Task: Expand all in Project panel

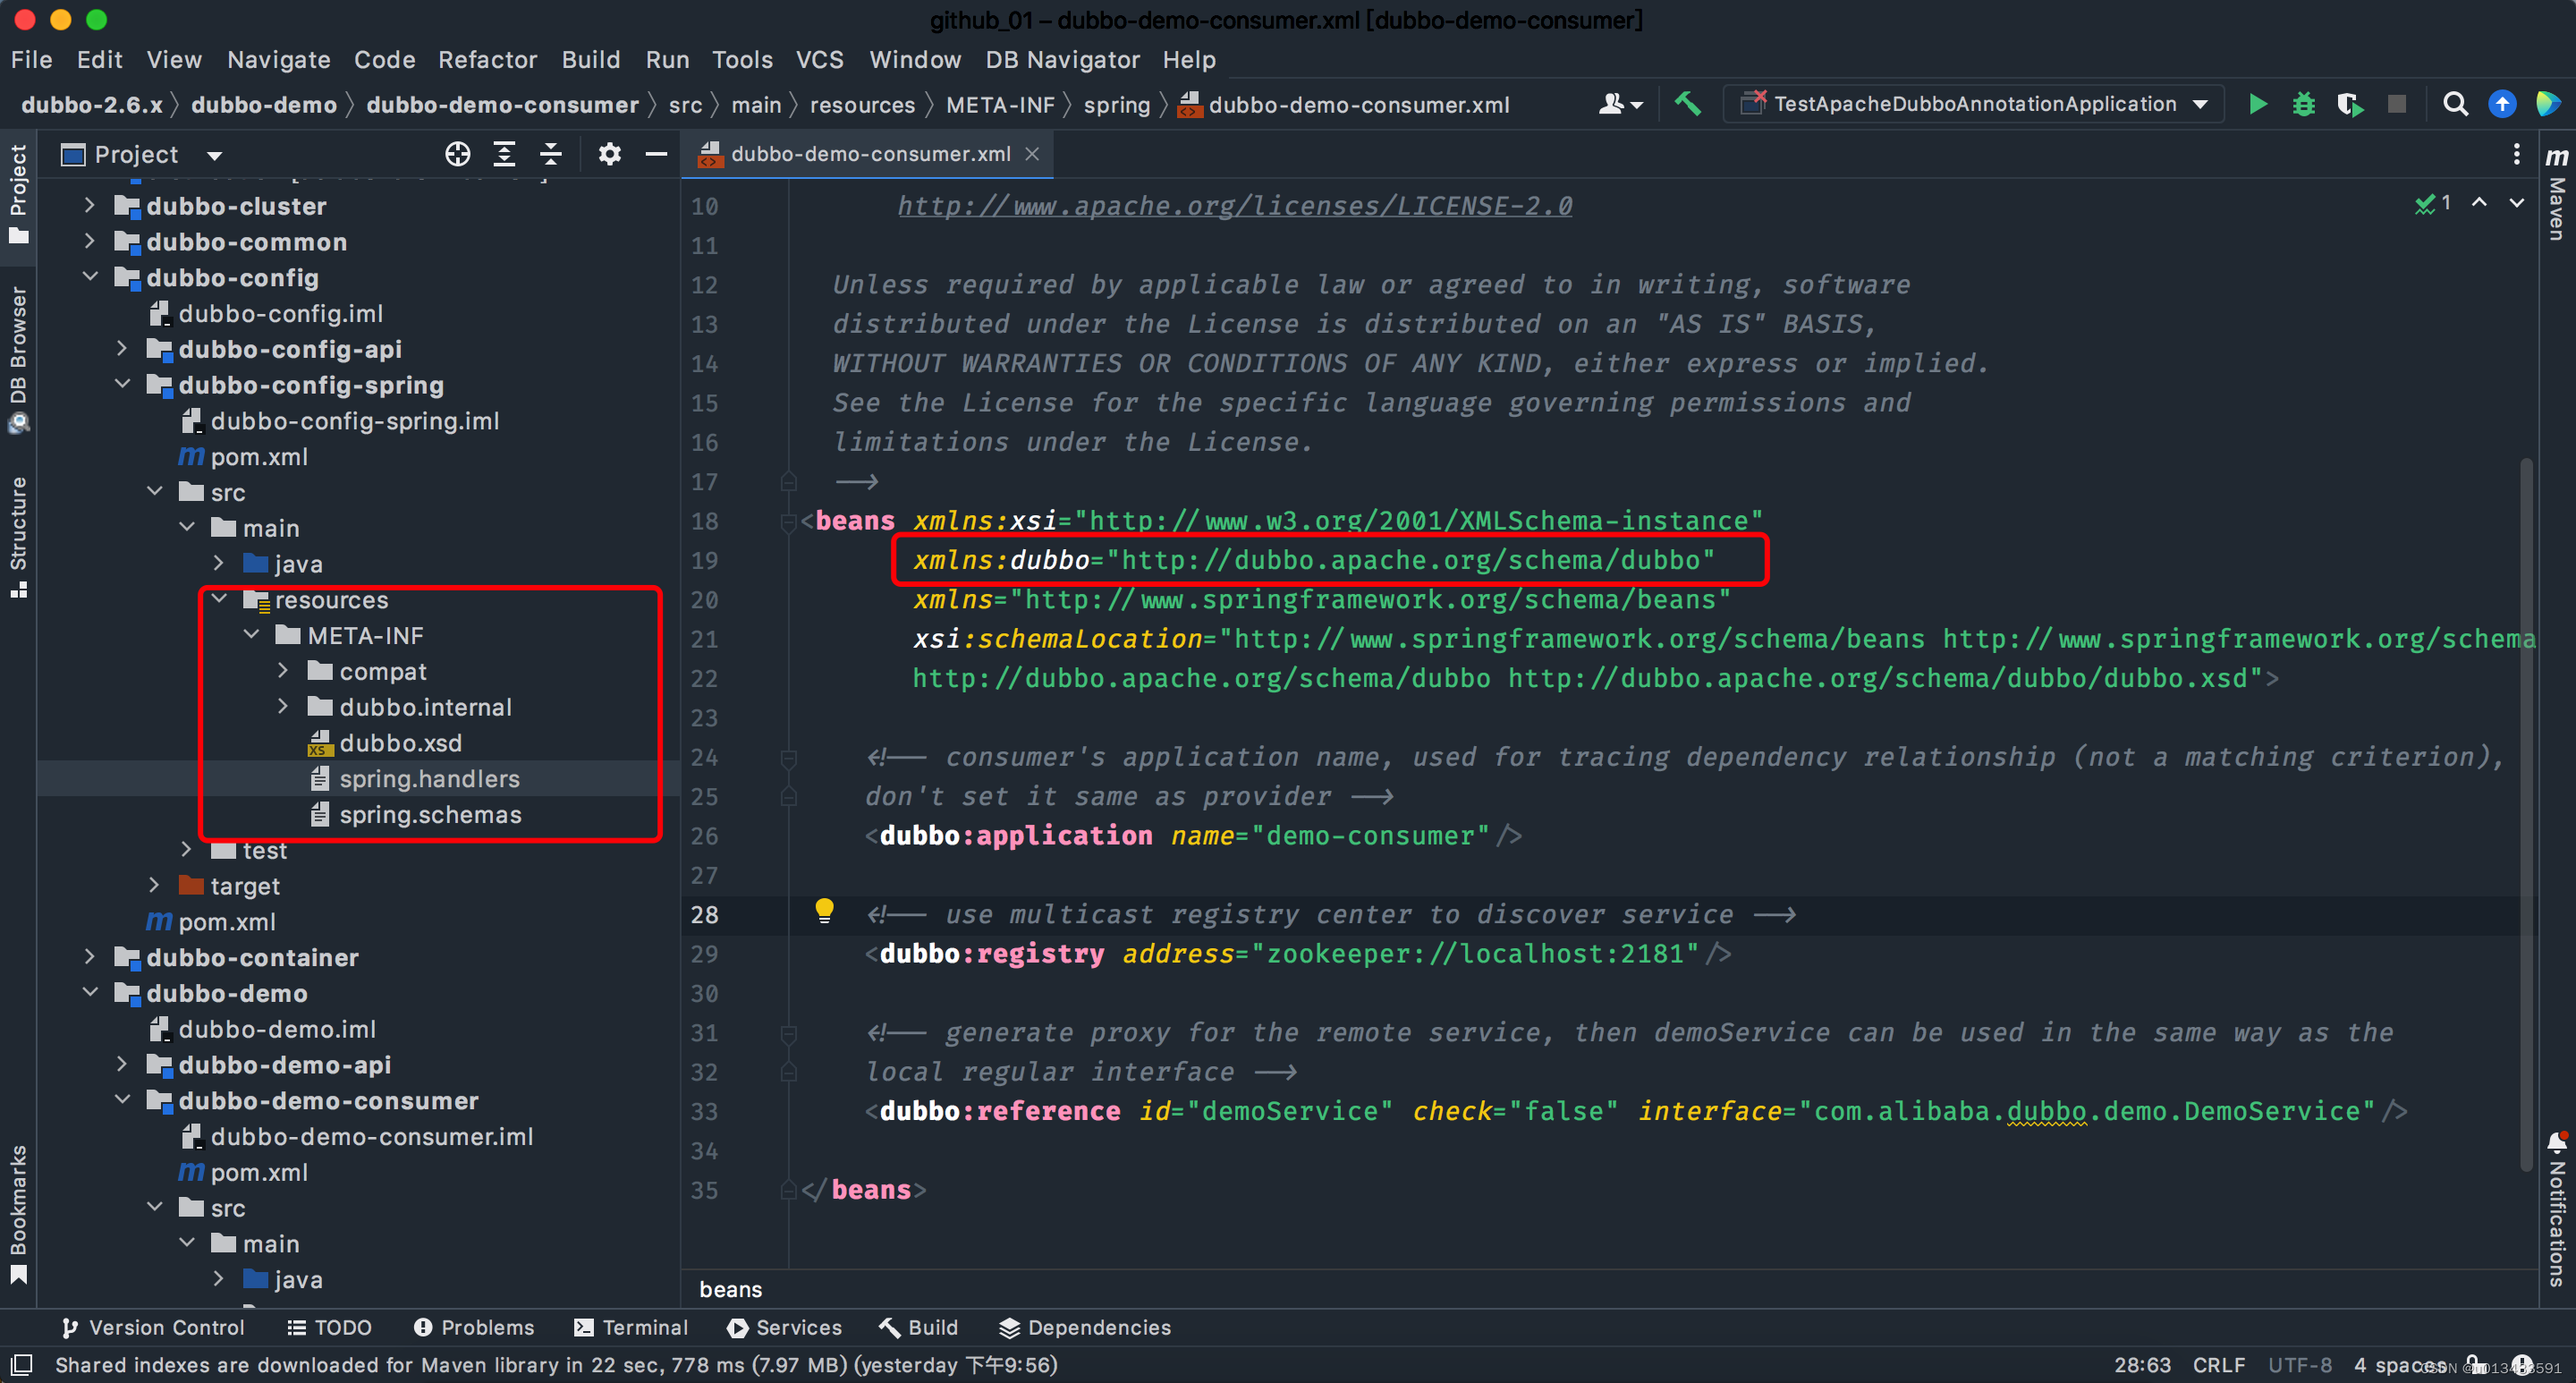Action: click(x=504, y=154)
